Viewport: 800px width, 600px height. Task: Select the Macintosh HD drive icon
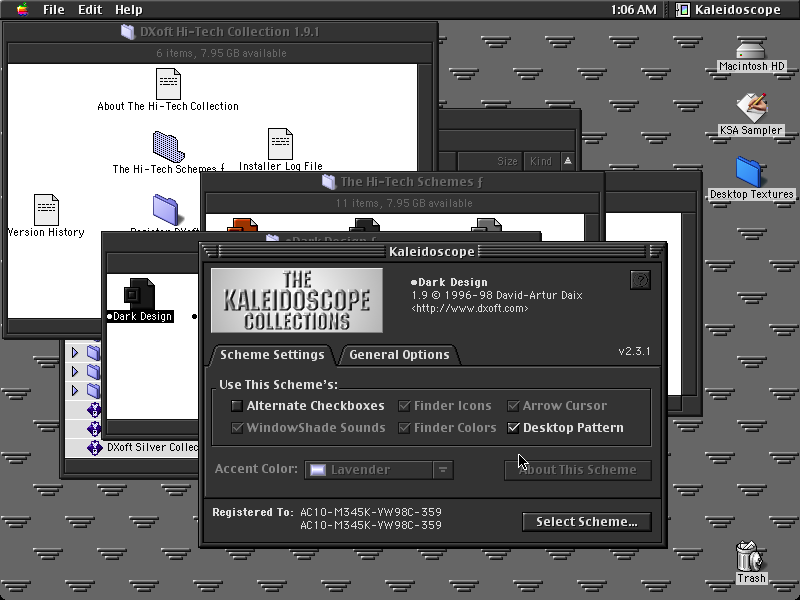pos(751,51)
